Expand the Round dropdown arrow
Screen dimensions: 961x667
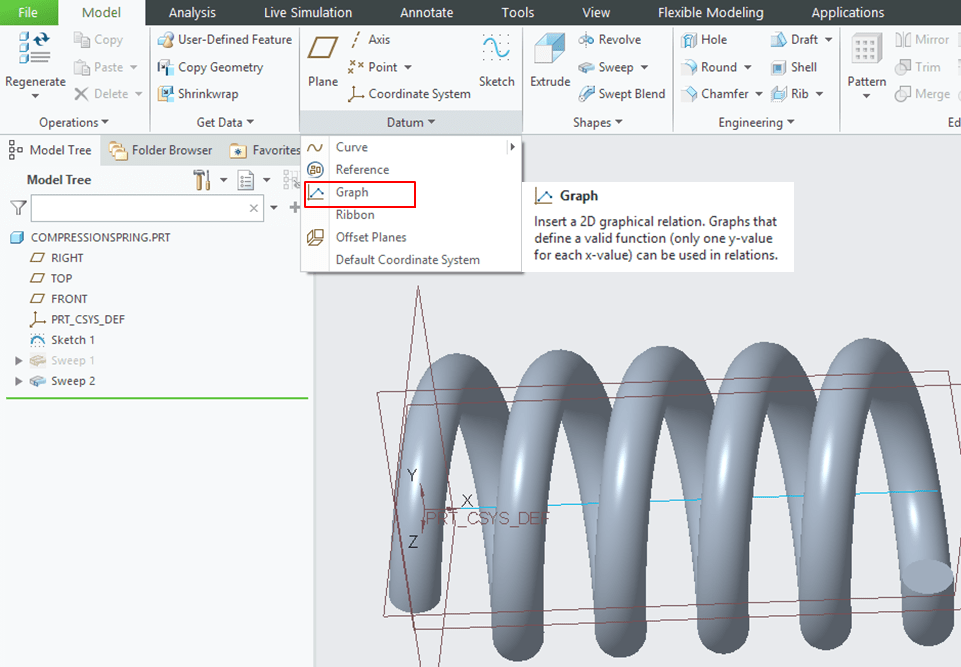coord(747,67)
